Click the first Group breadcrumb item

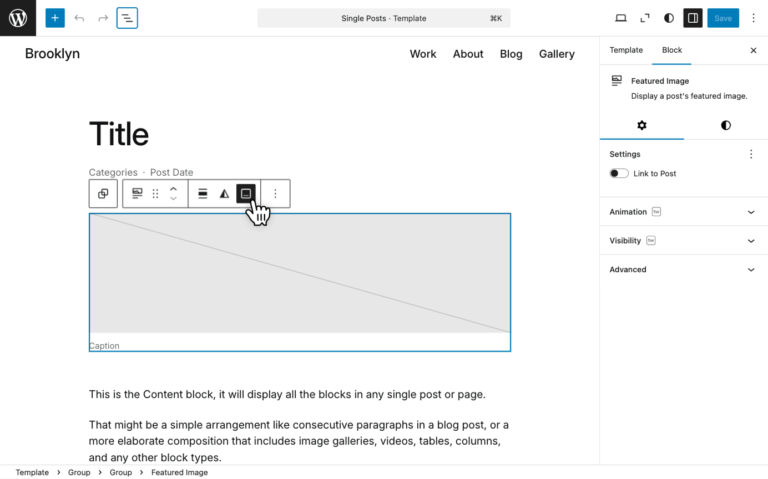point(79,472)
